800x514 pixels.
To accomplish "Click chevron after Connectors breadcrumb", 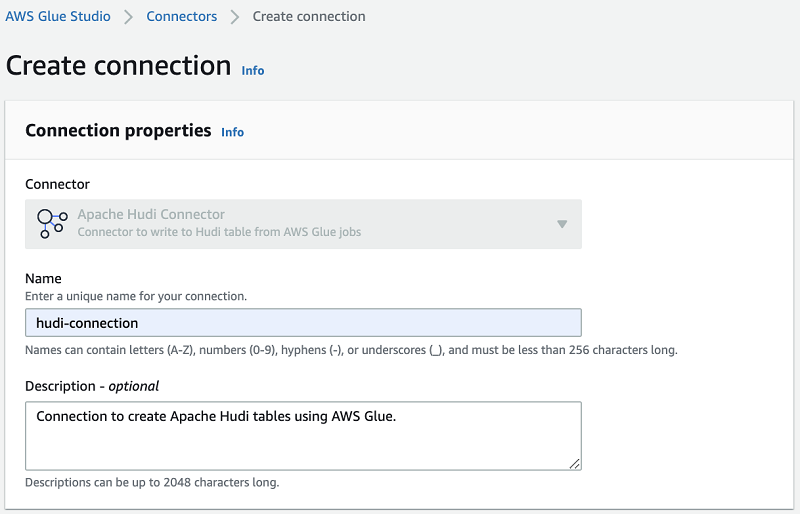I will pos(235,17).
